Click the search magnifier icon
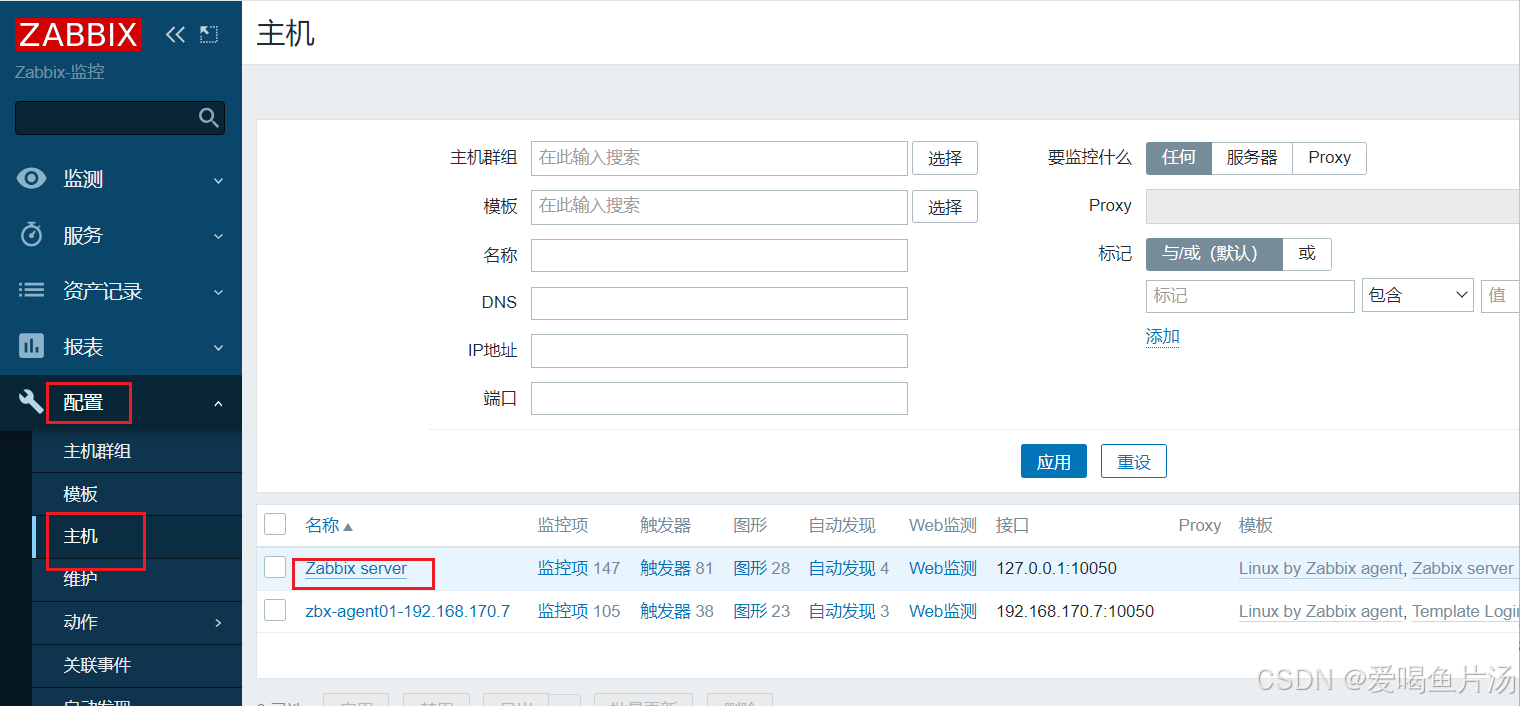Viewport: 1520px width, 706px height. pyautogui.click(x=208, y=118)
